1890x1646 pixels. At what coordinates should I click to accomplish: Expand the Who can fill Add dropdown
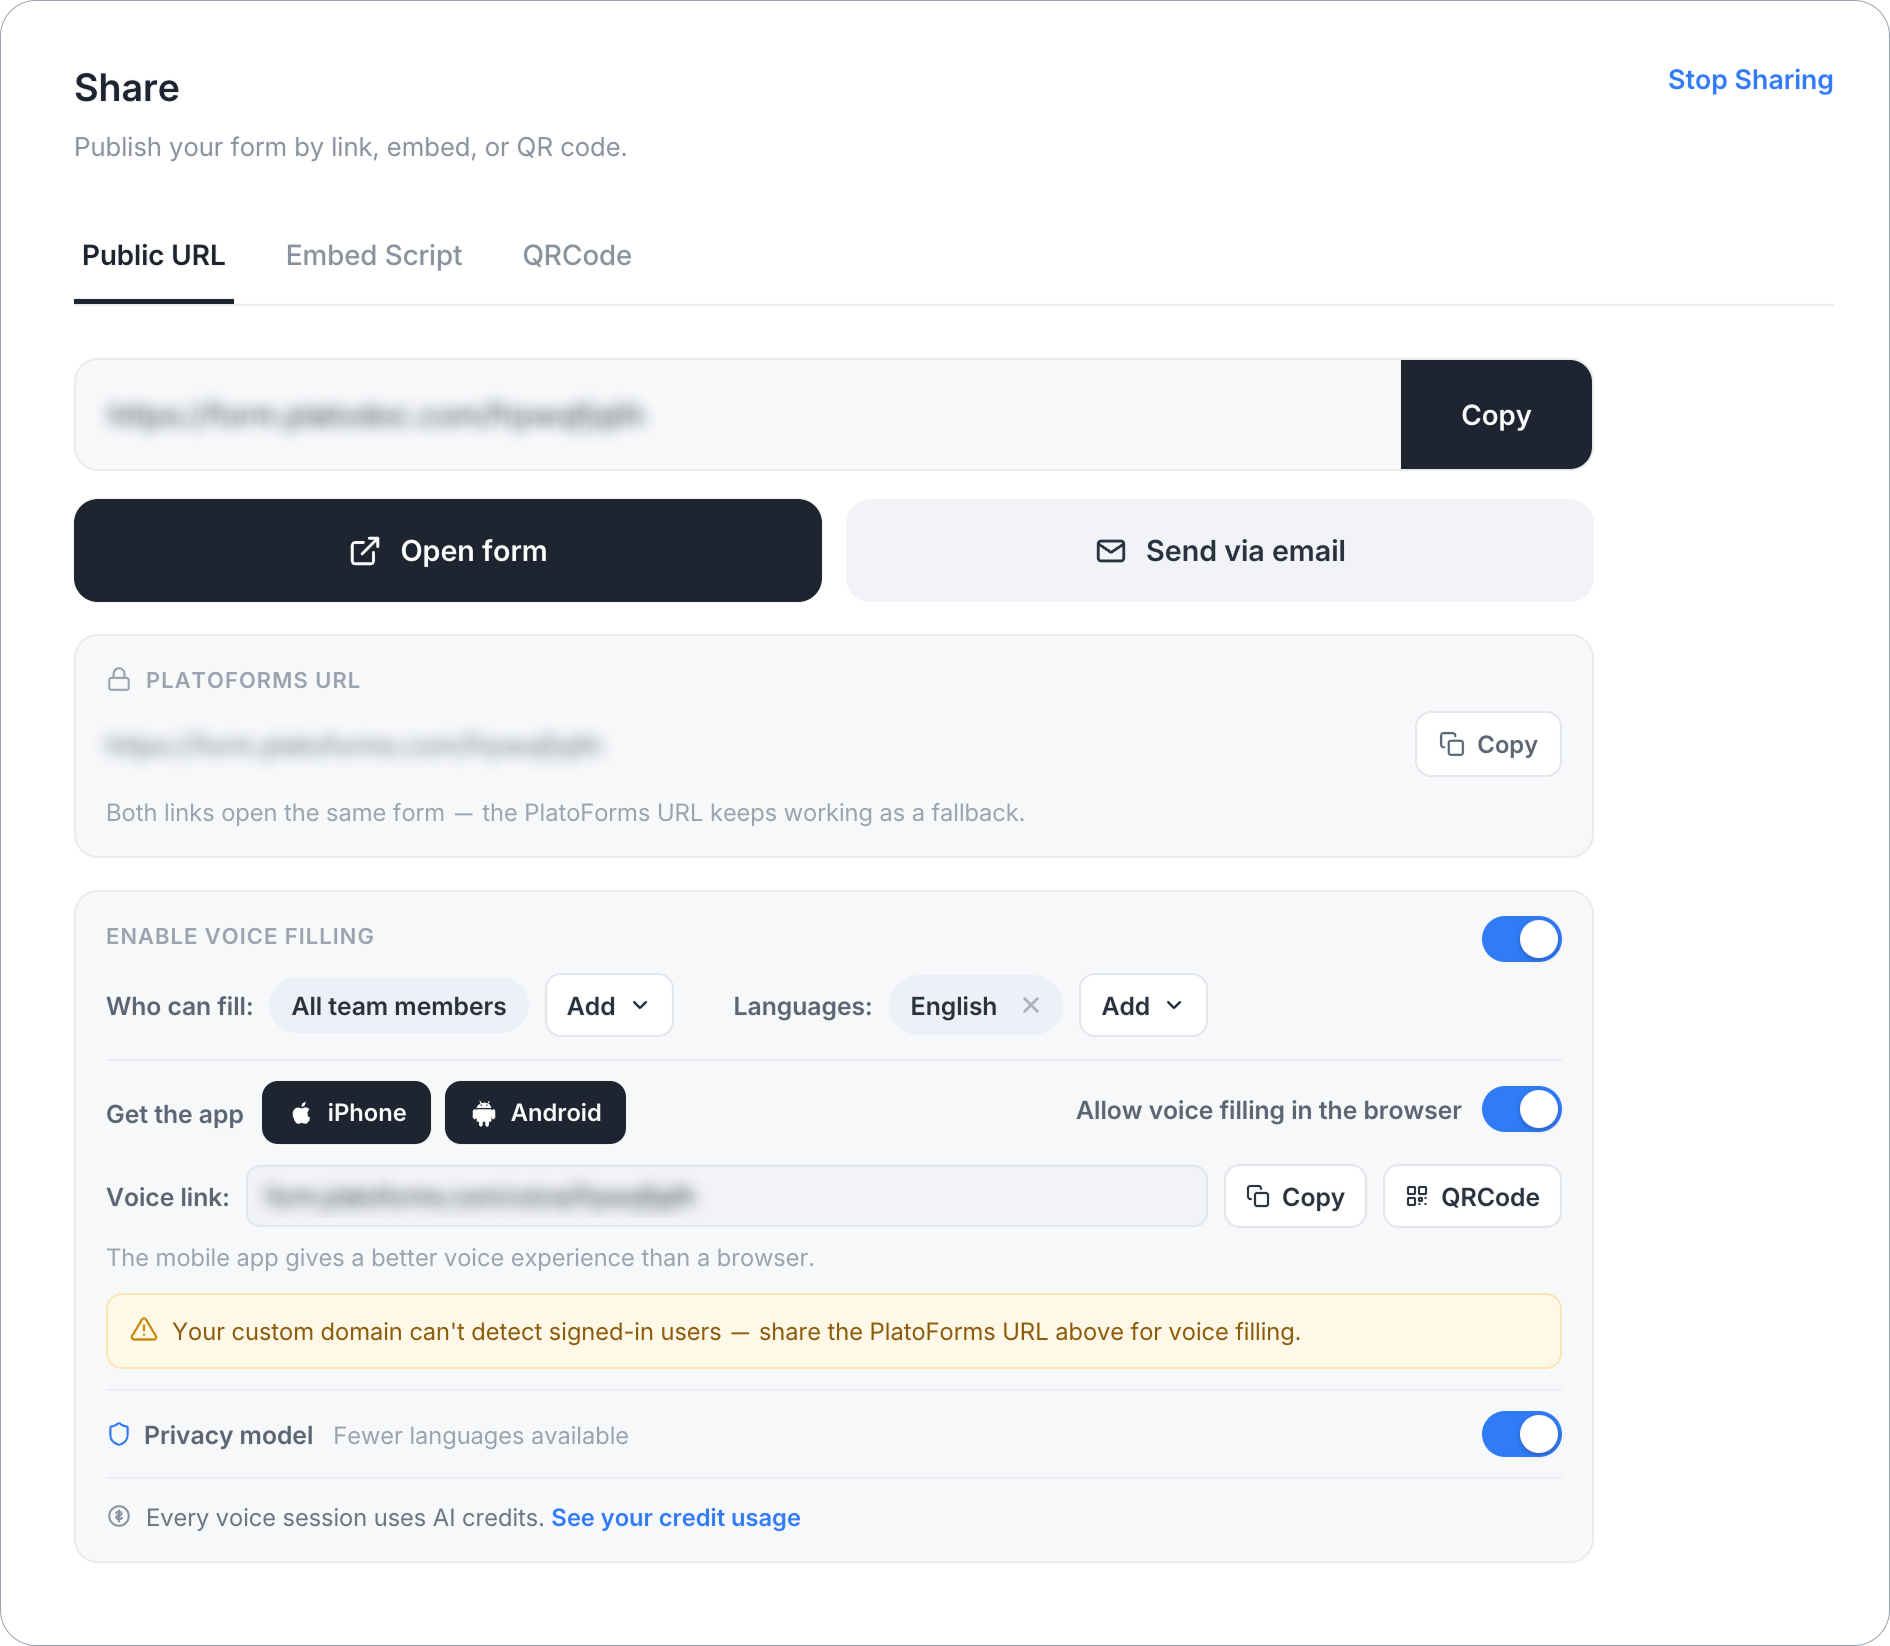tap(609, 1005)
